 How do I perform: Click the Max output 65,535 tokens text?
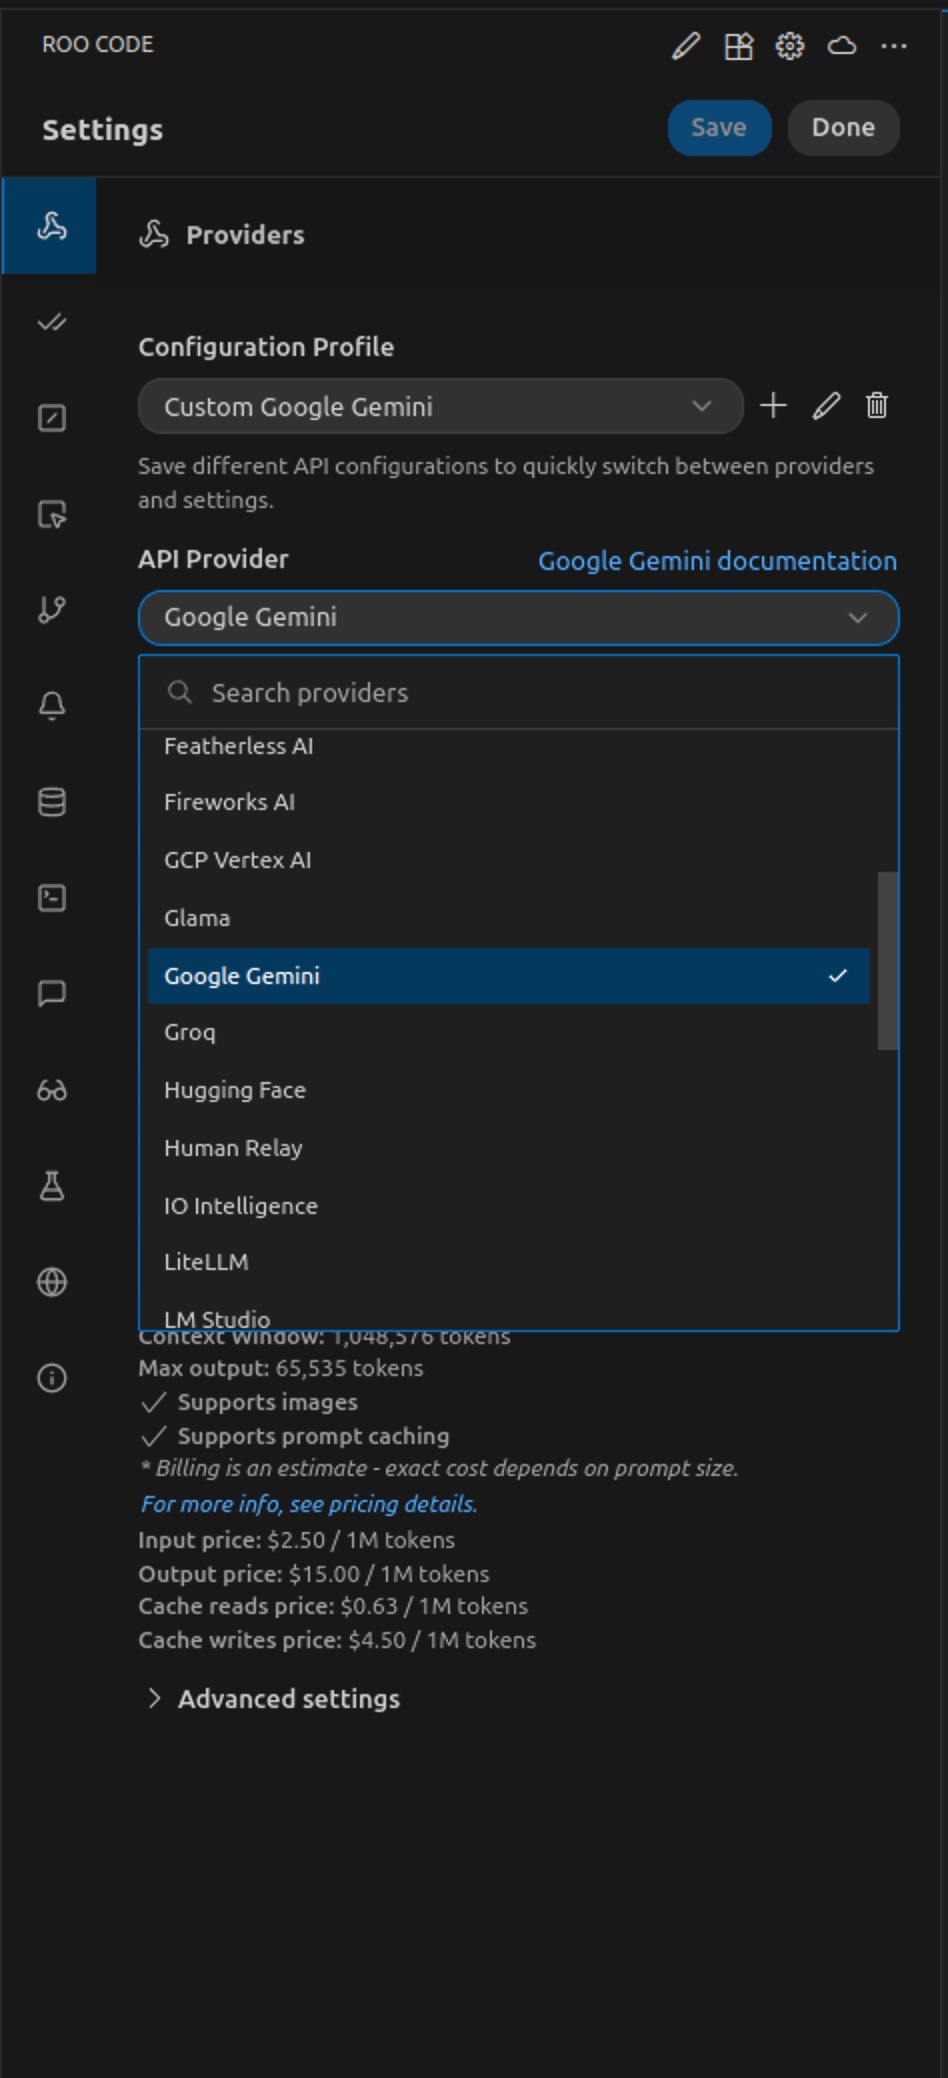(281, 1368)
